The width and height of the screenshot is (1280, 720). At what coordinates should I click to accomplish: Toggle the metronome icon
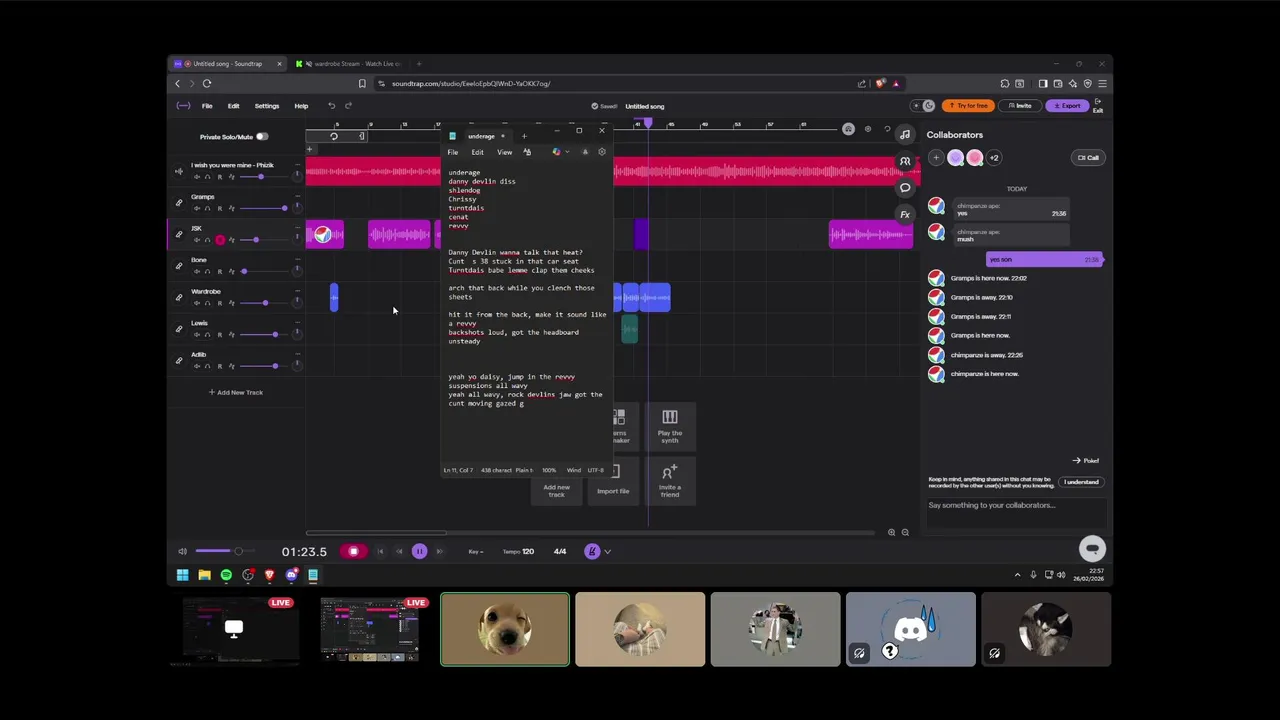[592, 551]
